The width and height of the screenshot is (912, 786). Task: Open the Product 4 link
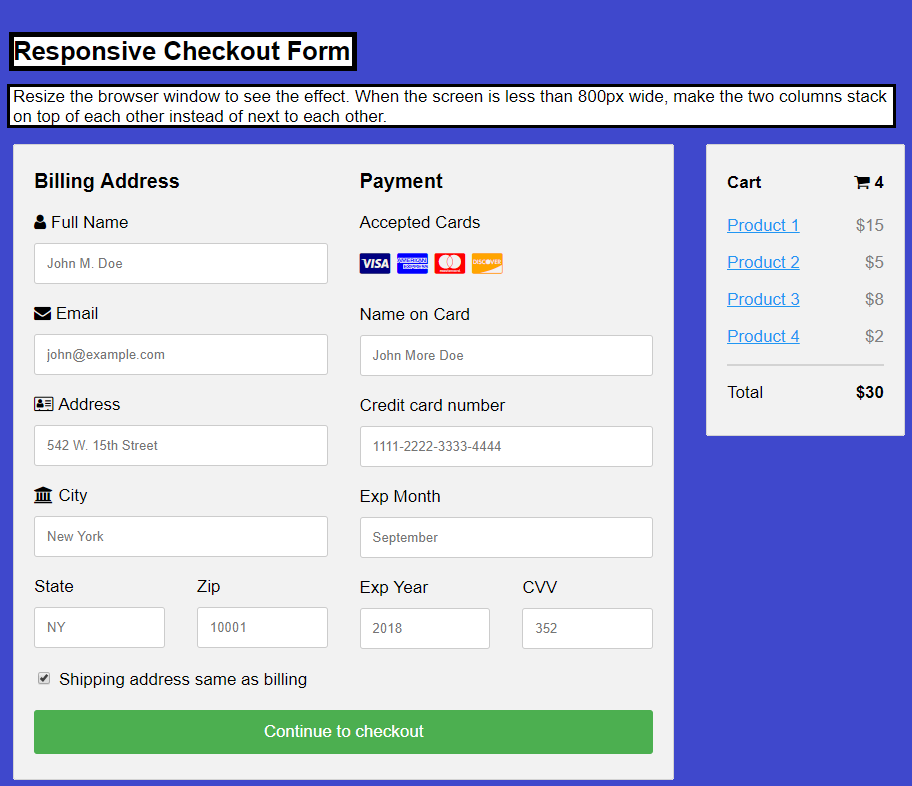click(763, 336)
